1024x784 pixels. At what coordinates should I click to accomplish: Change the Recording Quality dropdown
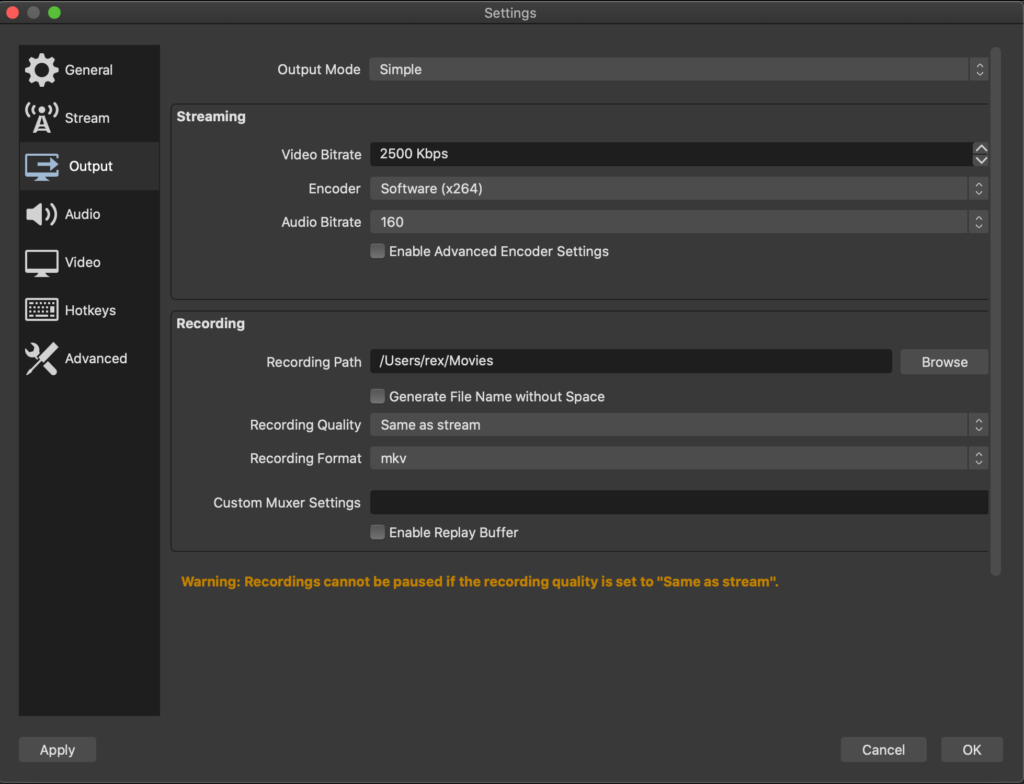point(679,425)
